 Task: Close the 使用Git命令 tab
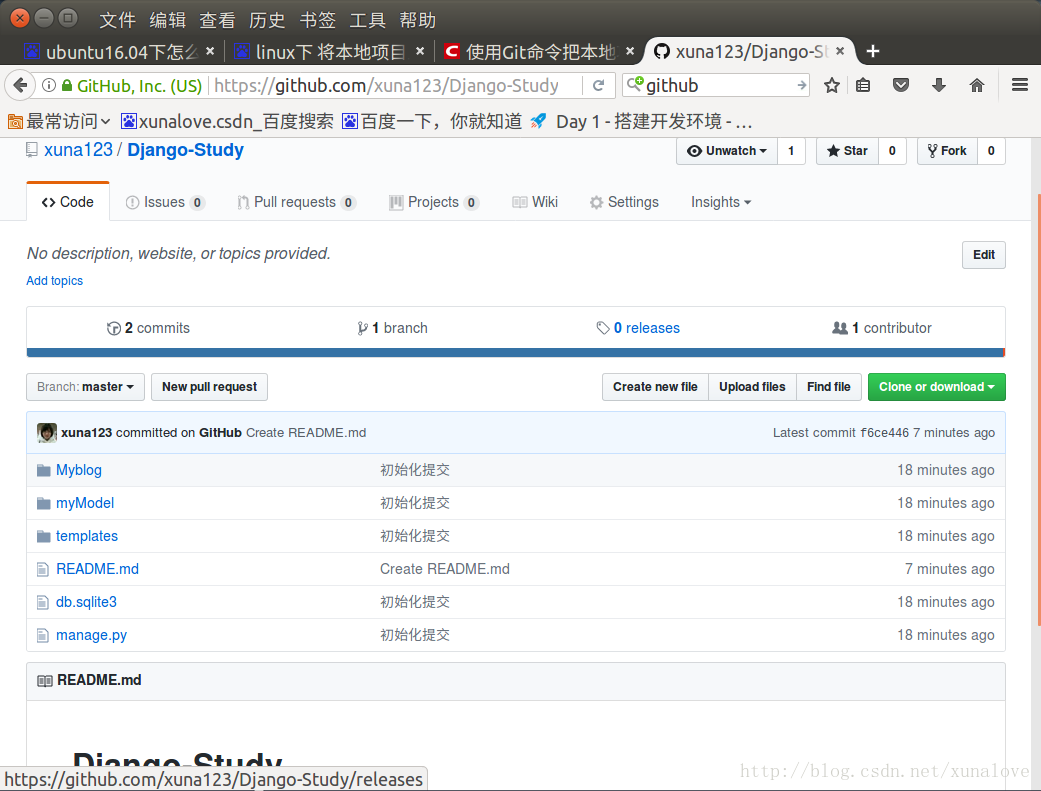click(x=629, y=51)
